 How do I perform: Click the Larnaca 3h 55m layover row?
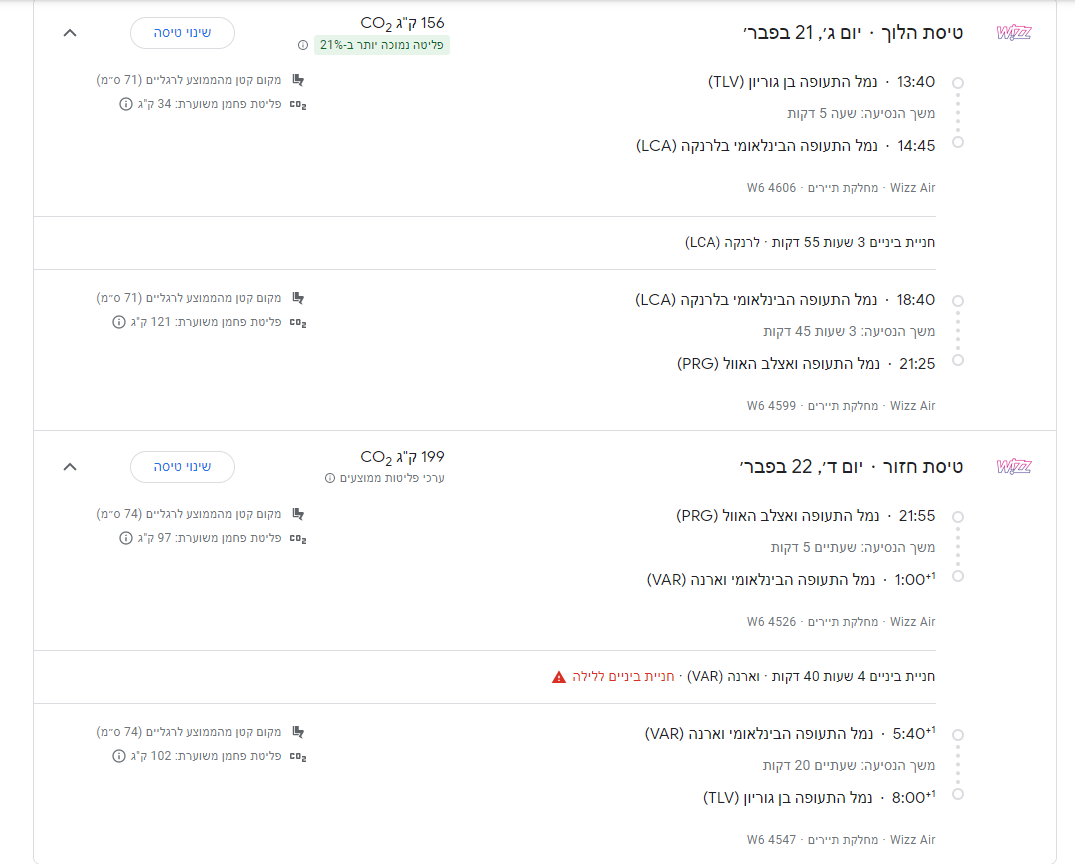tap(810, 242)
